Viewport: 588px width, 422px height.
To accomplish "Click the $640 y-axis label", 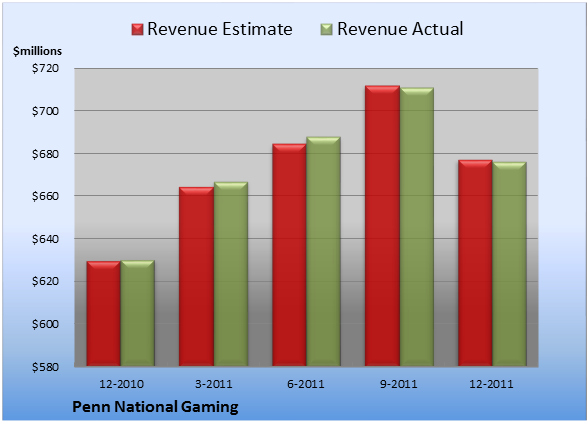I will [x=45, y=239].
